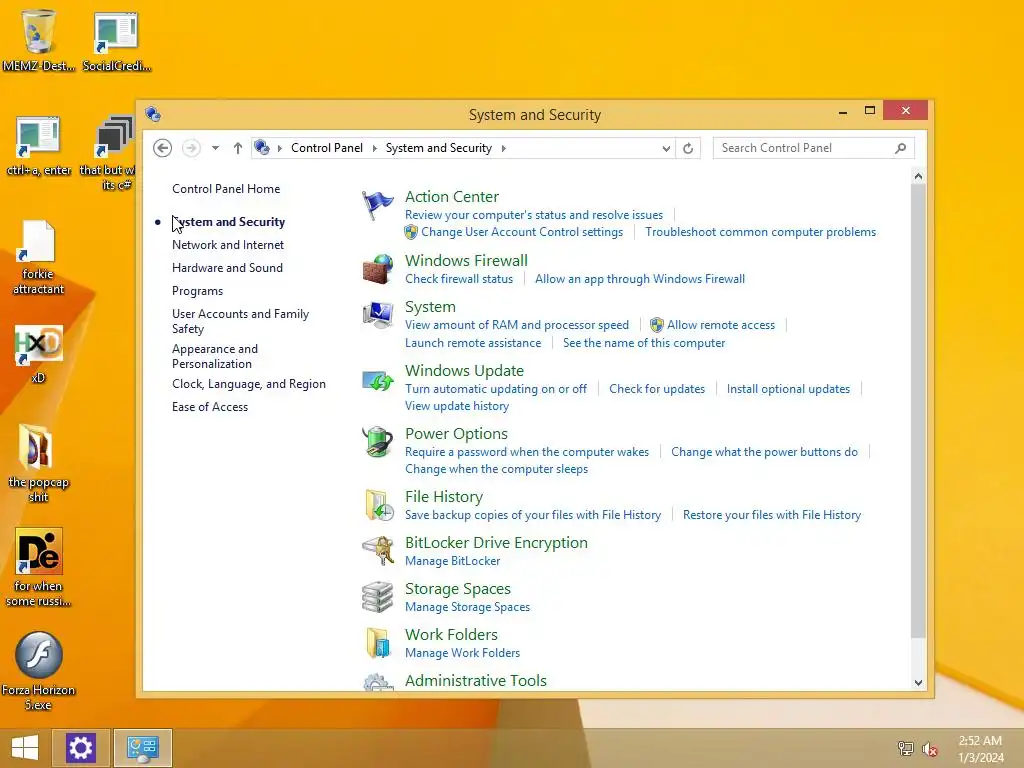Click the System computer monitor icon

[x=377, y=315]
